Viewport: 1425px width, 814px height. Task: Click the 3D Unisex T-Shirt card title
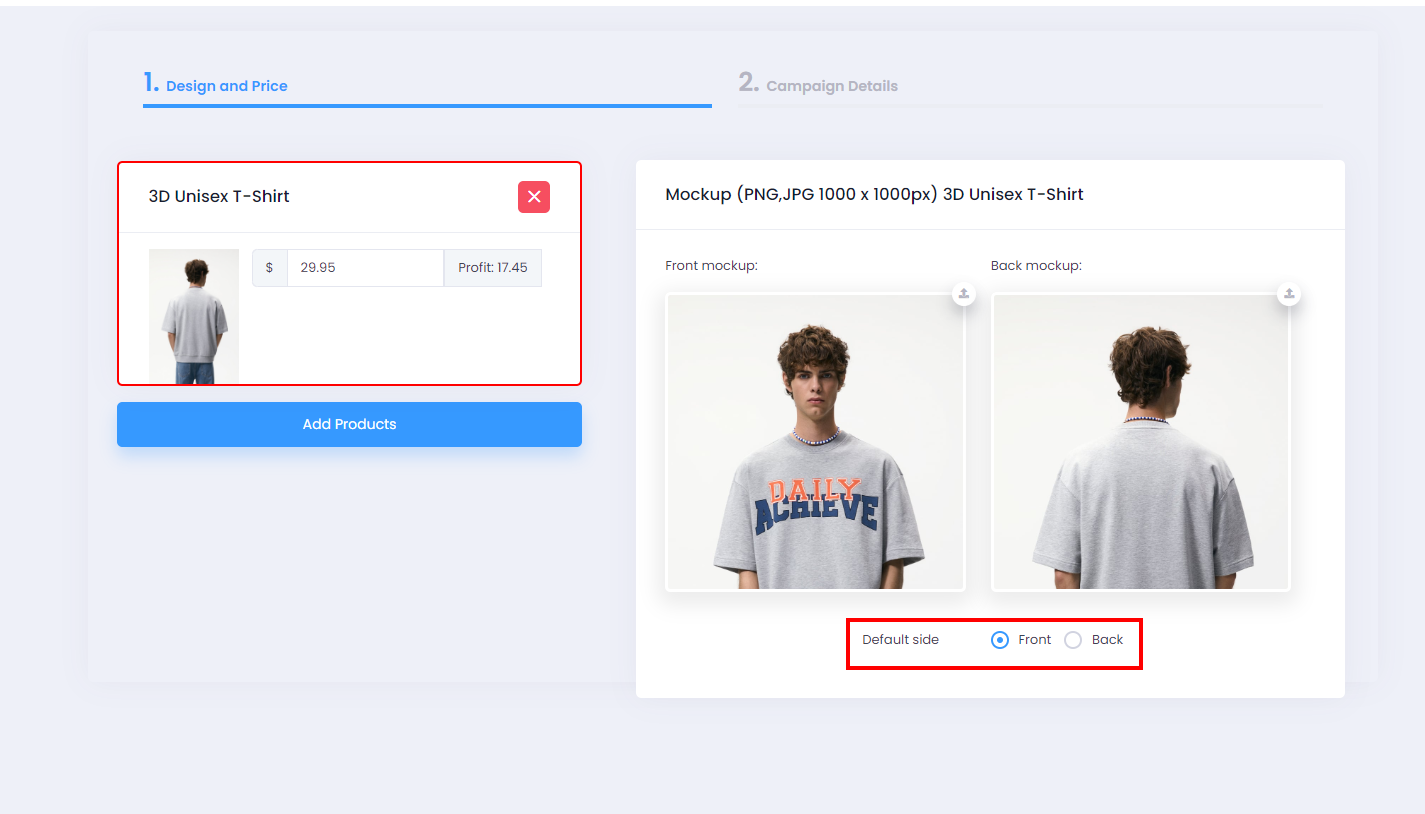(x=219, y=196)
